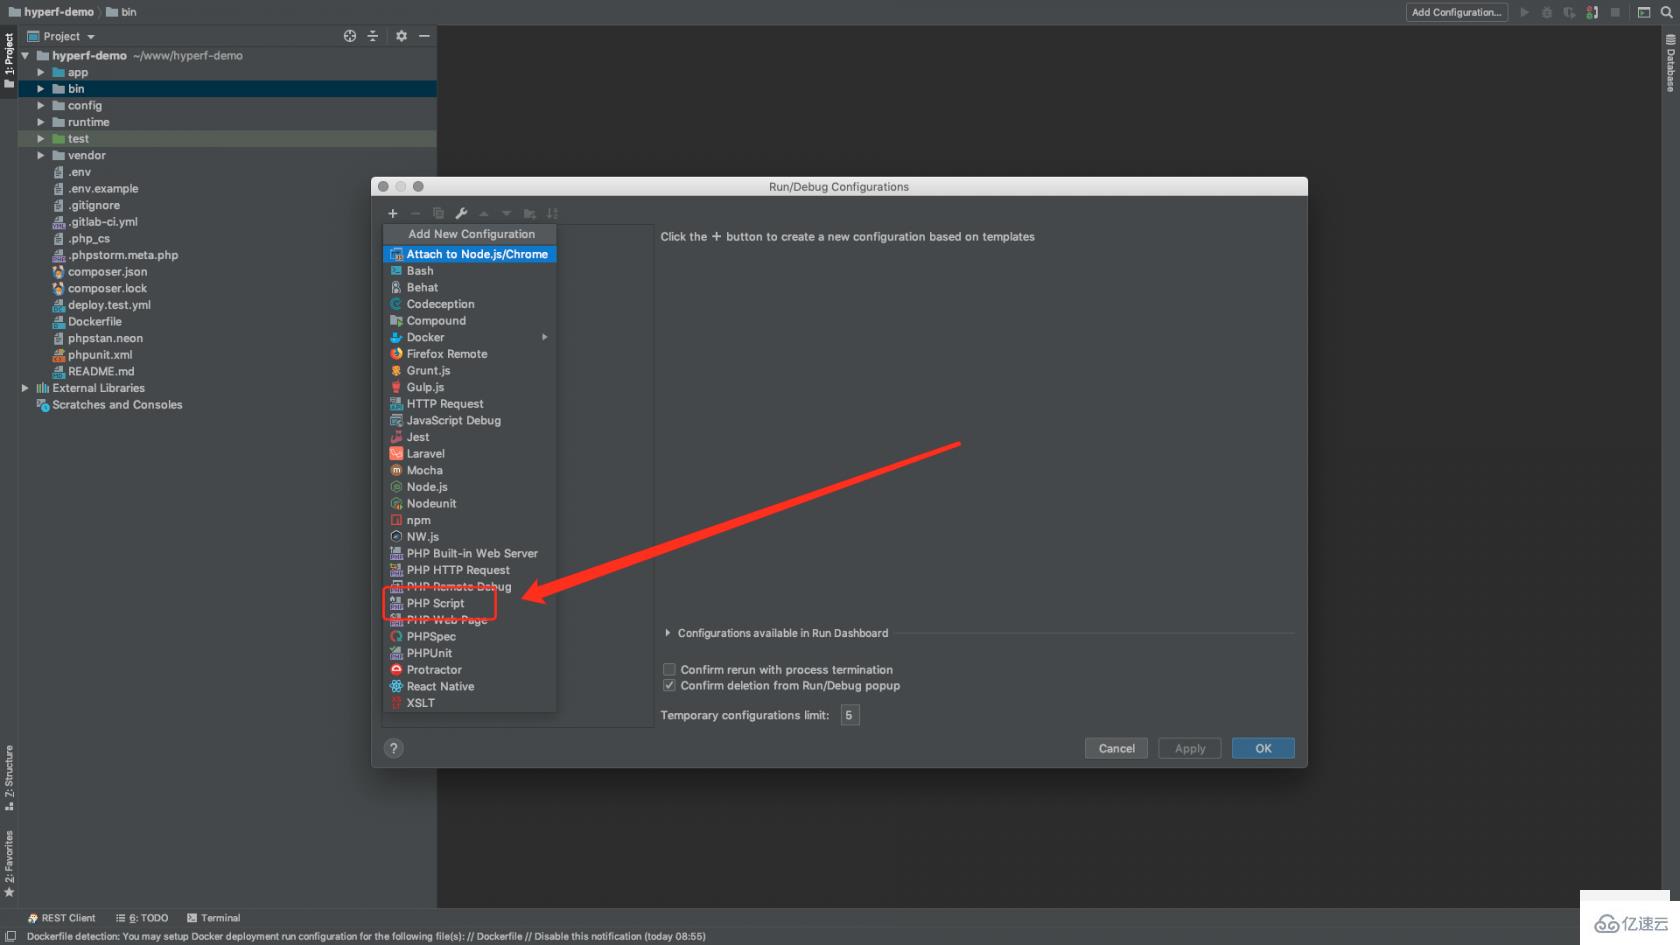The image size is (1680, 945).
Task: Select the Dockerfile in project tree
Action: [94, 322]
